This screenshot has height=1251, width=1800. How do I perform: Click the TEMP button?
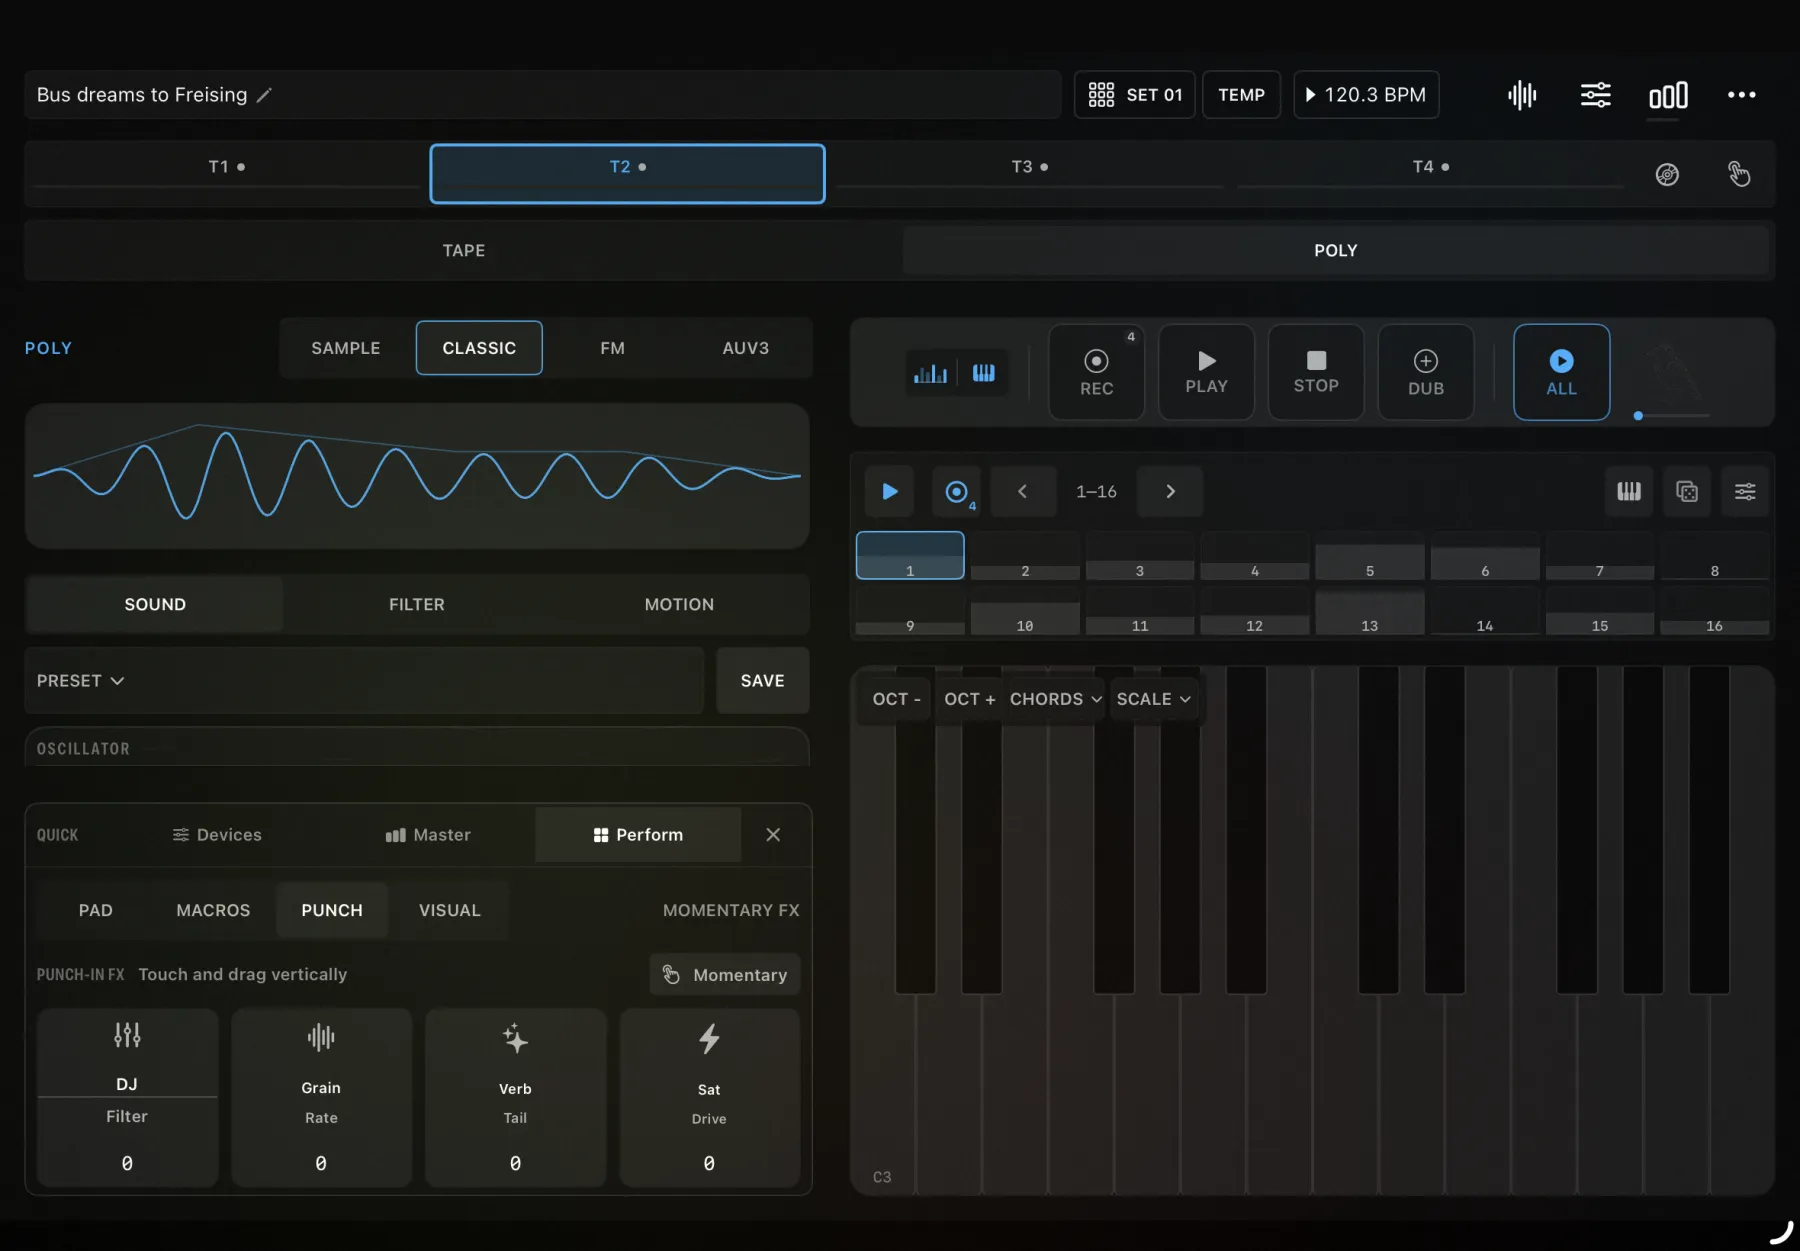[x=1241, y=95]
